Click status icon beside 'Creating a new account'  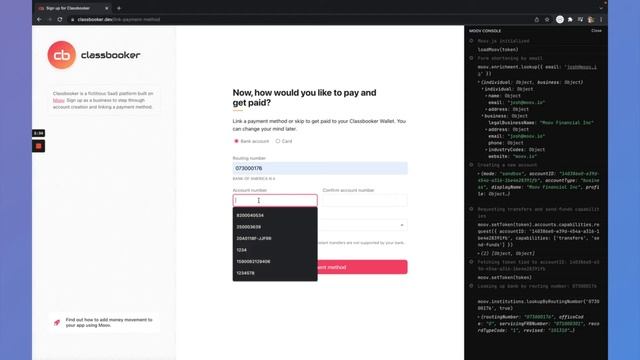(x=471, y=165)
